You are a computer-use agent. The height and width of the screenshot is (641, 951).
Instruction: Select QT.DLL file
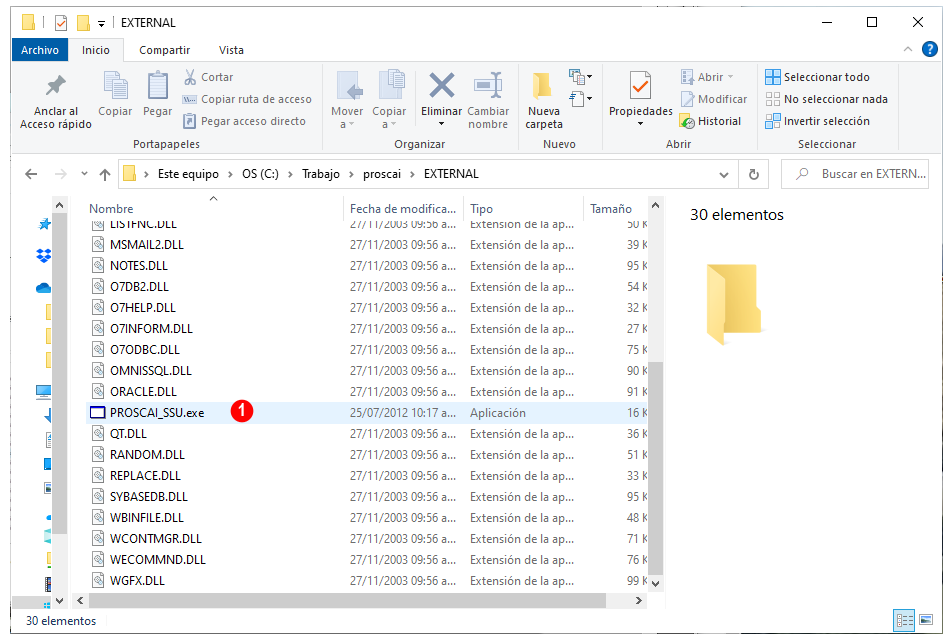128,434
